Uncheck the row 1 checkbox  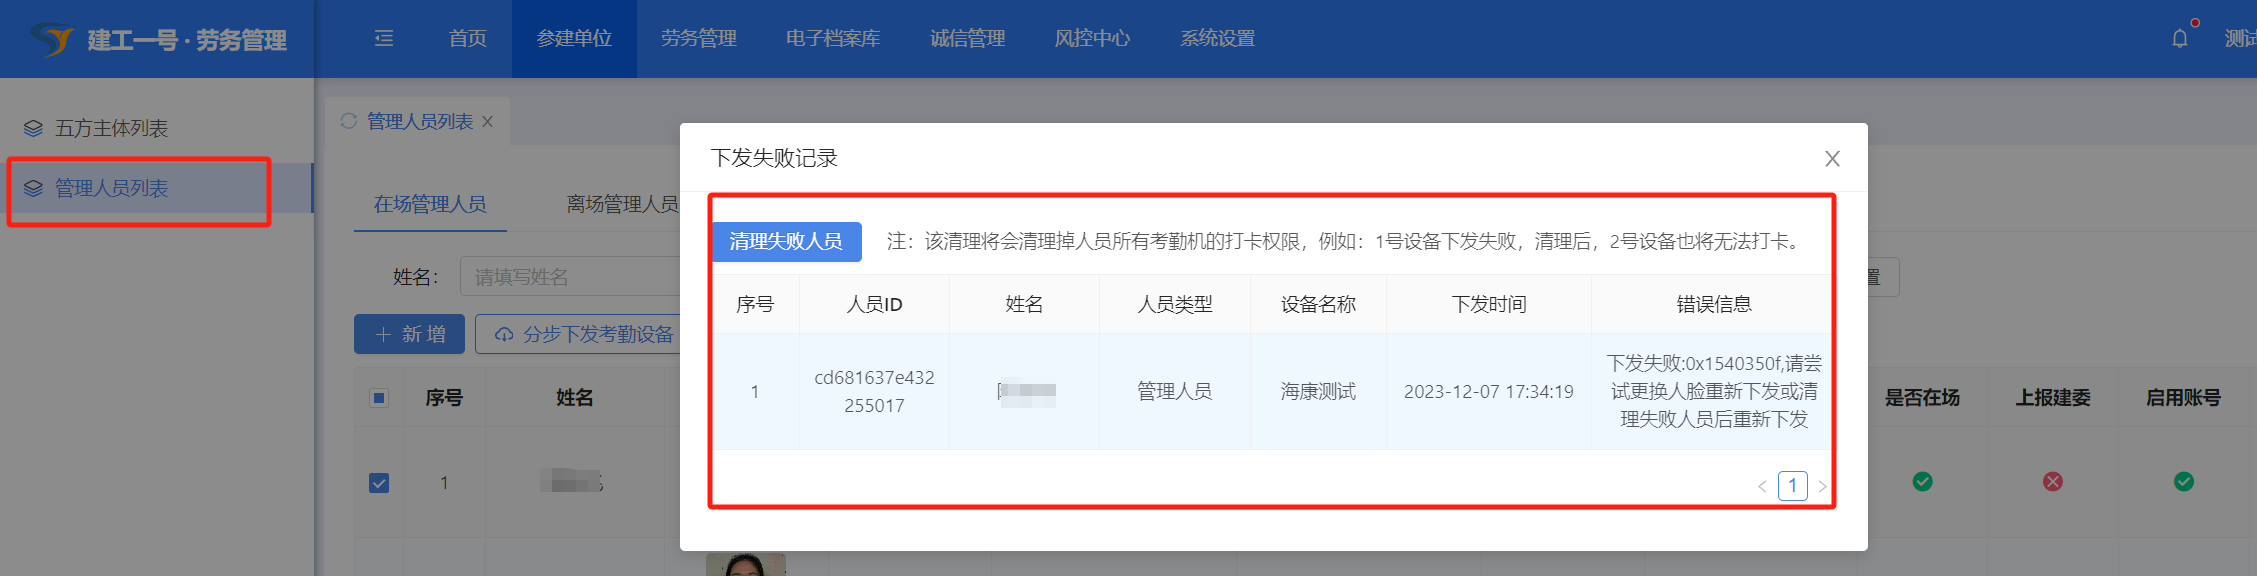[x=379, y=483]
